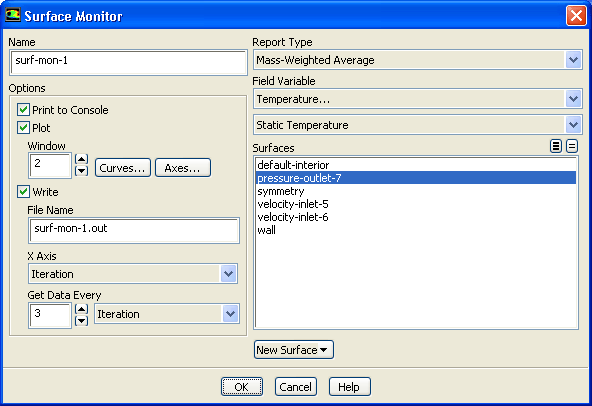Uncheck Print to Console option
The width and height of the screenshot is (592, 406).
(x=23, y=110)
